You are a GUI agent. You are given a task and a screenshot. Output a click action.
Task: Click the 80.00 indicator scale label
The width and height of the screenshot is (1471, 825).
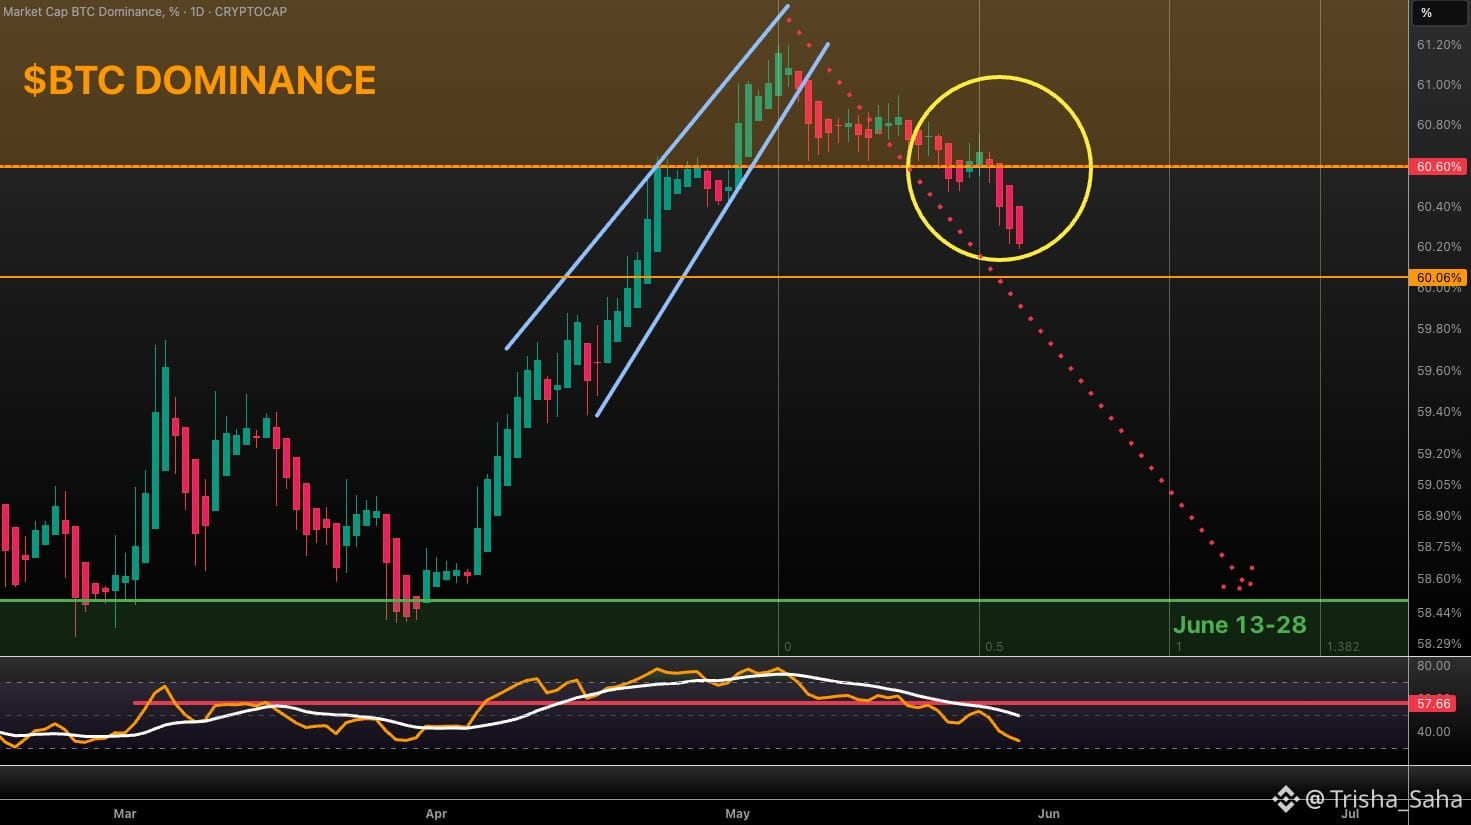tap(1433, 666)
